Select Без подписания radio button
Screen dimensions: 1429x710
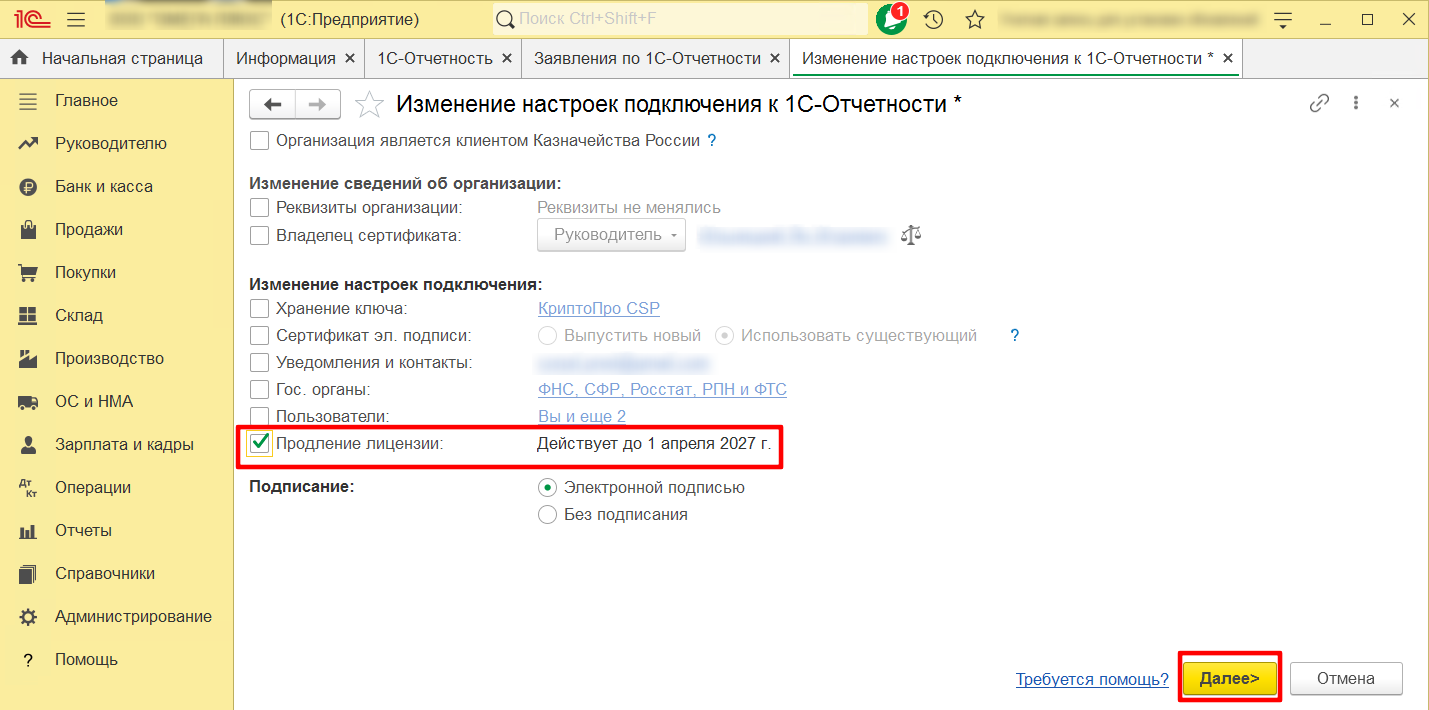547,515
